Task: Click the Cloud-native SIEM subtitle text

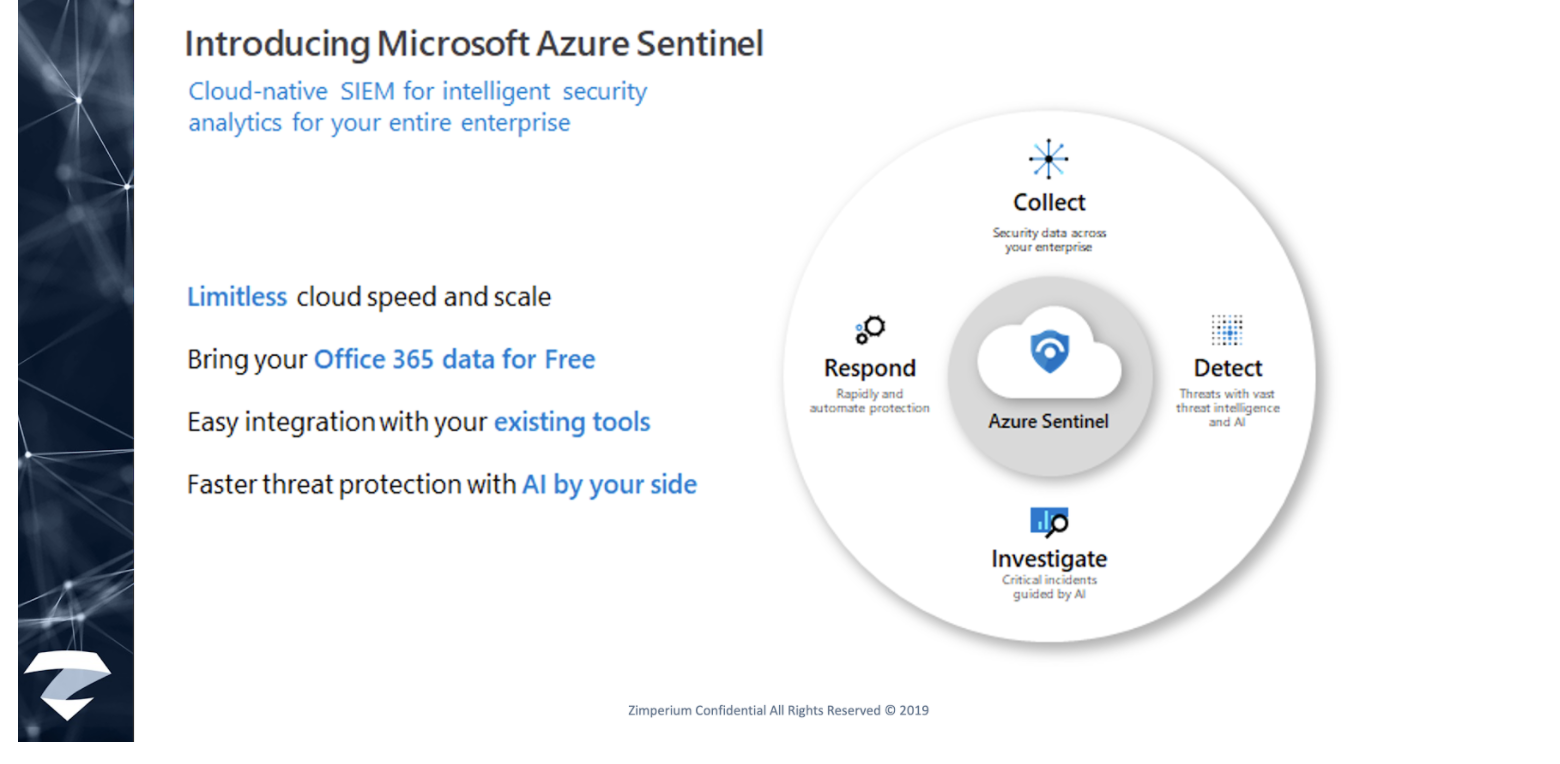Action: click(x=418, y=107)
